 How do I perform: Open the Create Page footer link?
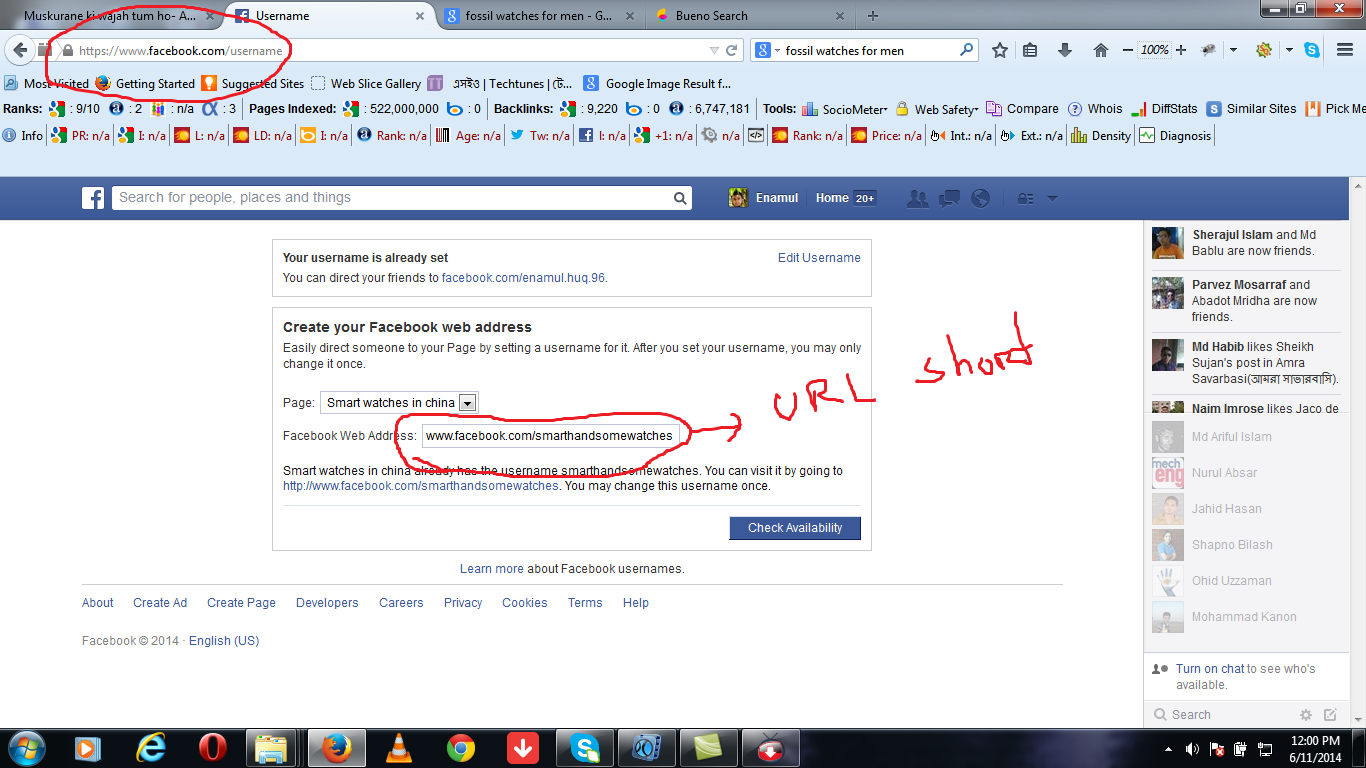click(x=241, y=603)
